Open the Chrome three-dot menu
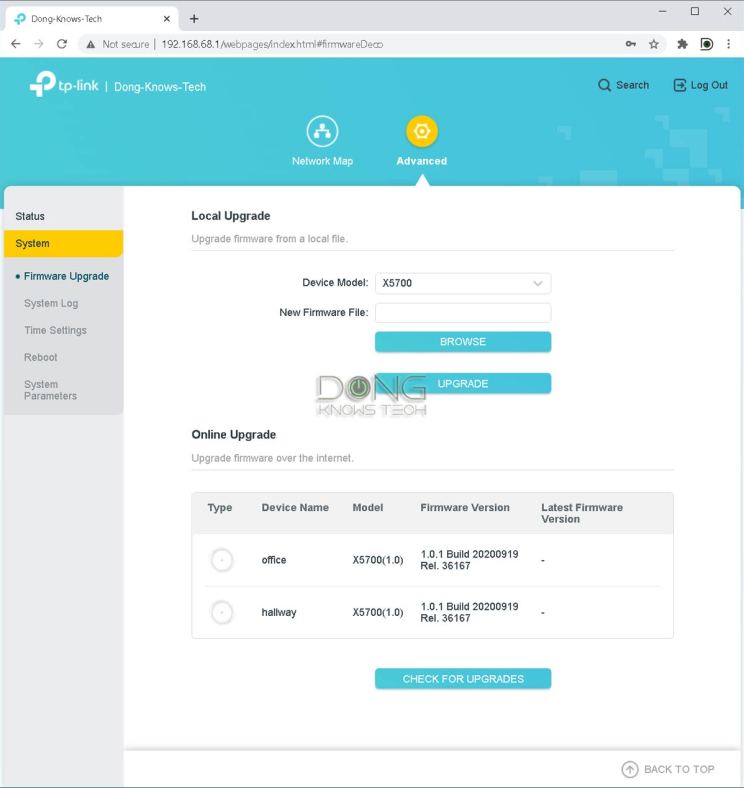 728,44
